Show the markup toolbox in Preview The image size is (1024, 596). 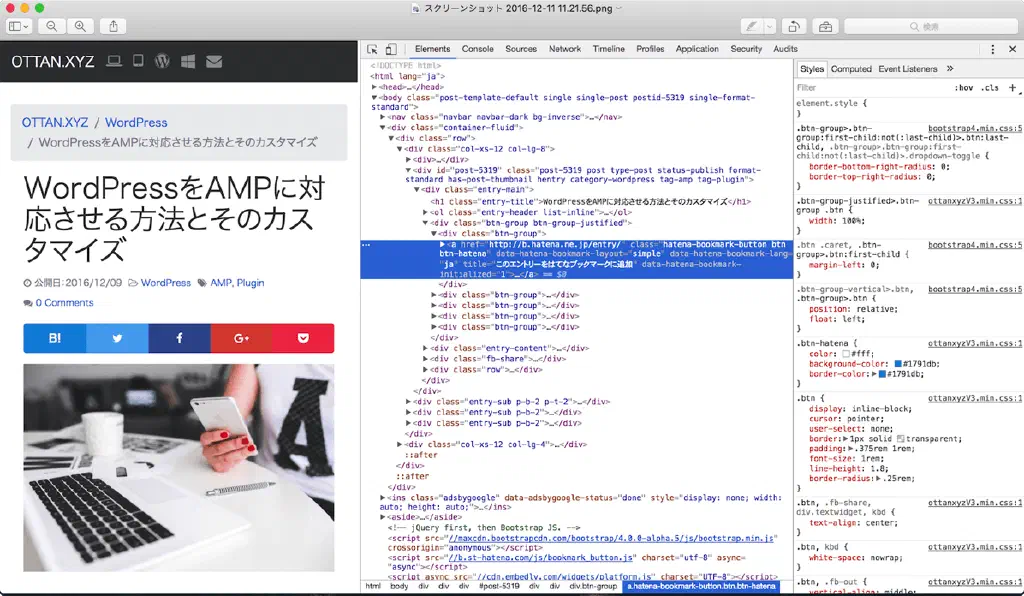825,26
